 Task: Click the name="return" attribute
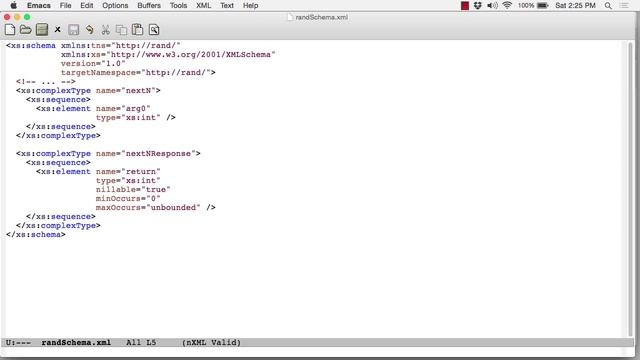(128, 171)
